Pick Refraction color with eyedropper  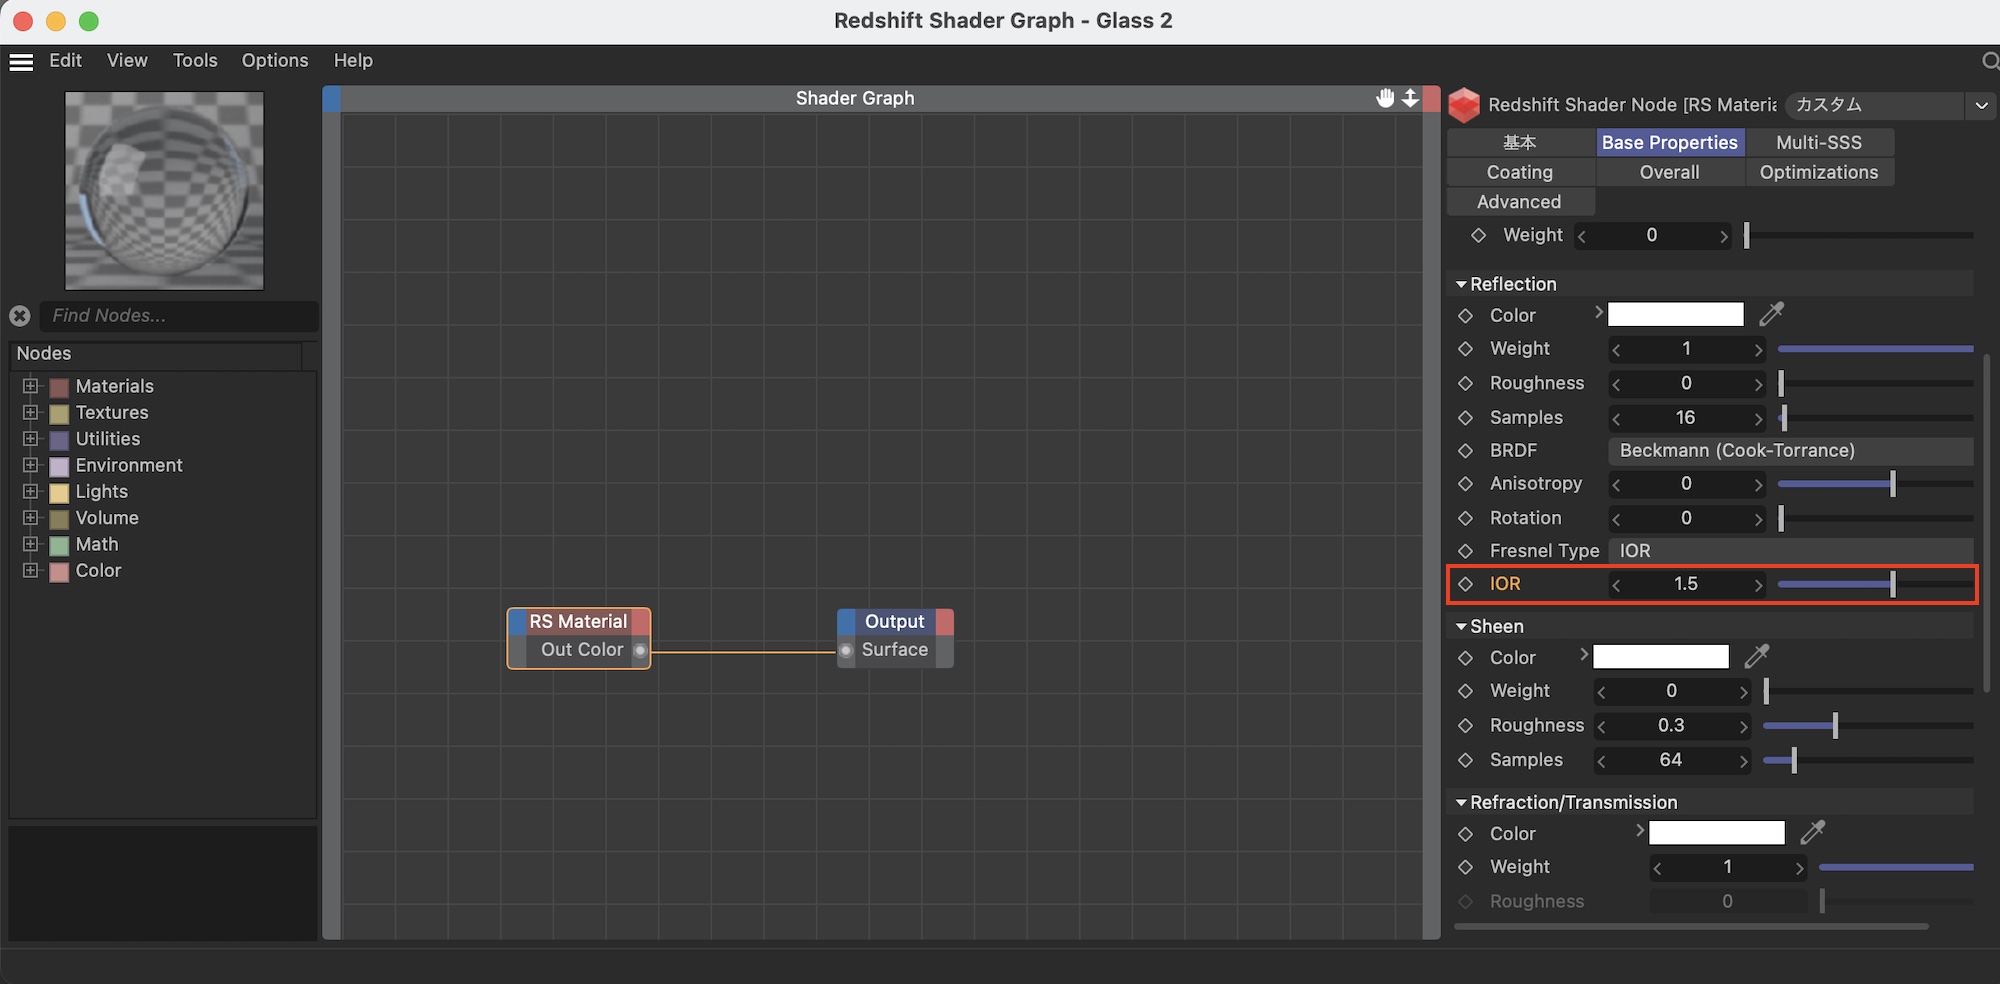click(x=1812, y=833)
